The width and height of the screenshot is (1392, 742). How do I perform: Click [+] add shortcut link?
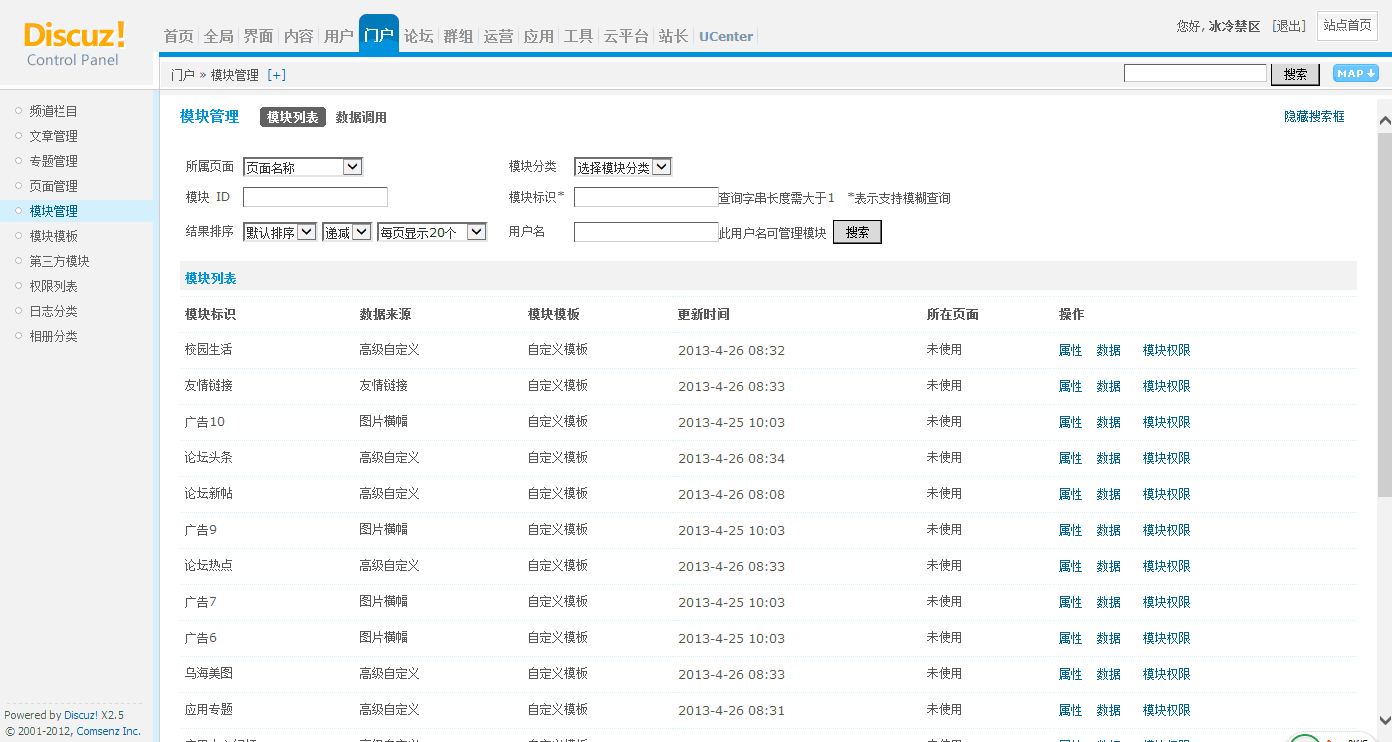(277, 75)
